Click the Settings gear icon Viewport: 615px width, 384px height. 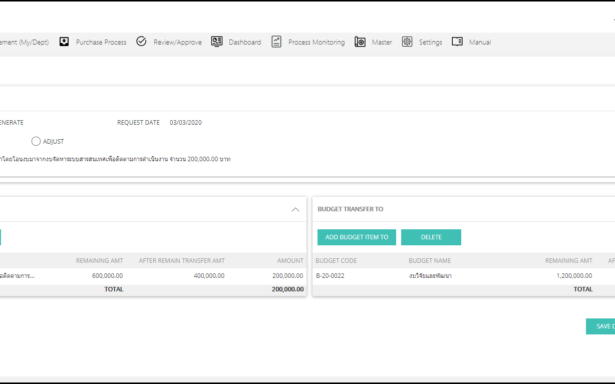tap(407, 42)
